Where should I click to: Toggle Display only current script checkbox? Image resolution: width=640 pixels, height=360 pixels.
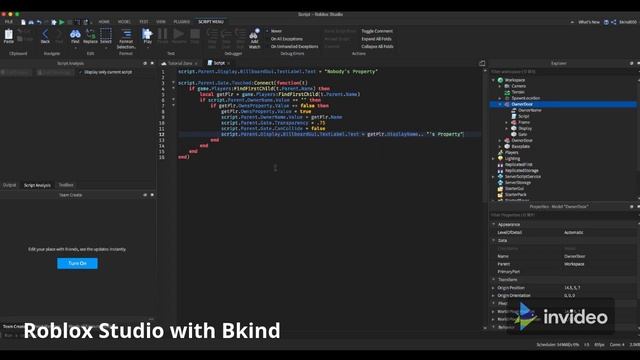[80, 72]
